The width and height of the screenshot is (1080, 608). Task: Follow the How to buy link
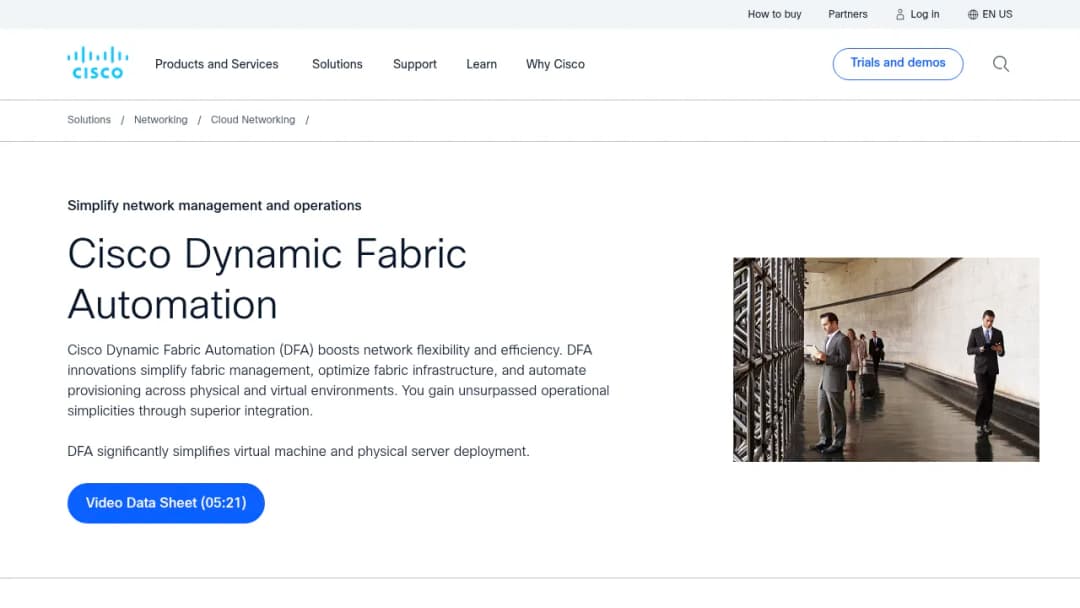[774, 14]
